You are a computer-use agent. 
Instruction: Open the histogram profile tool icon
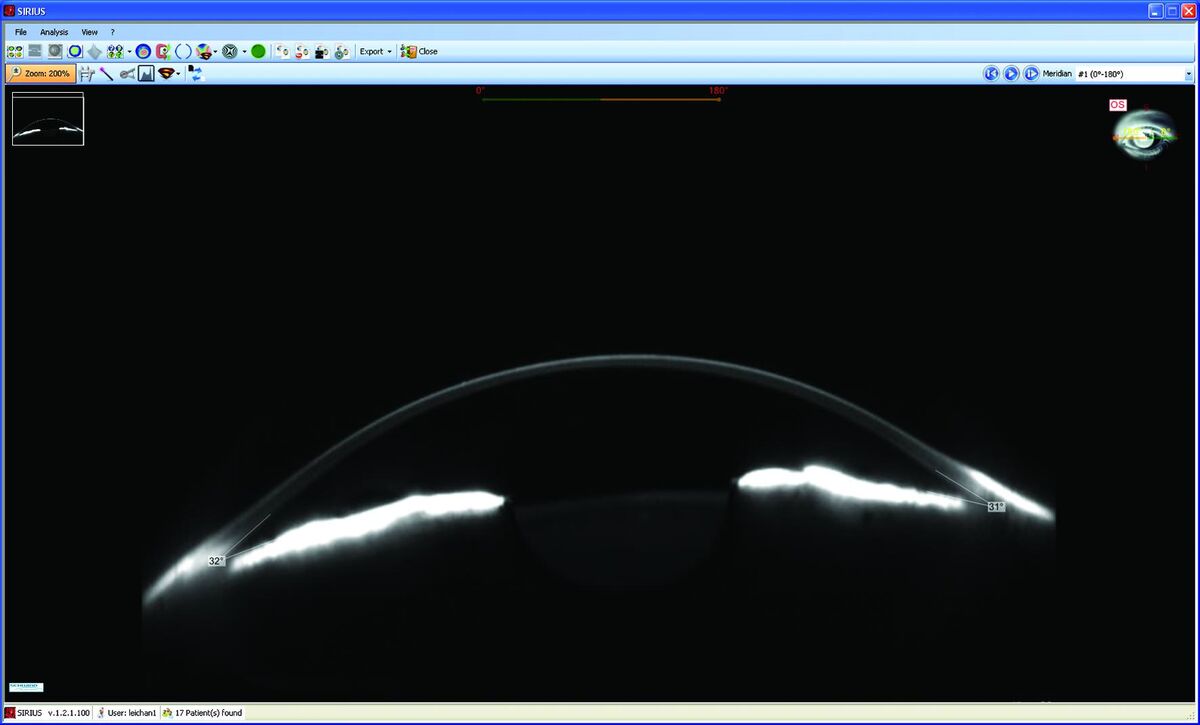click(146, 74)
